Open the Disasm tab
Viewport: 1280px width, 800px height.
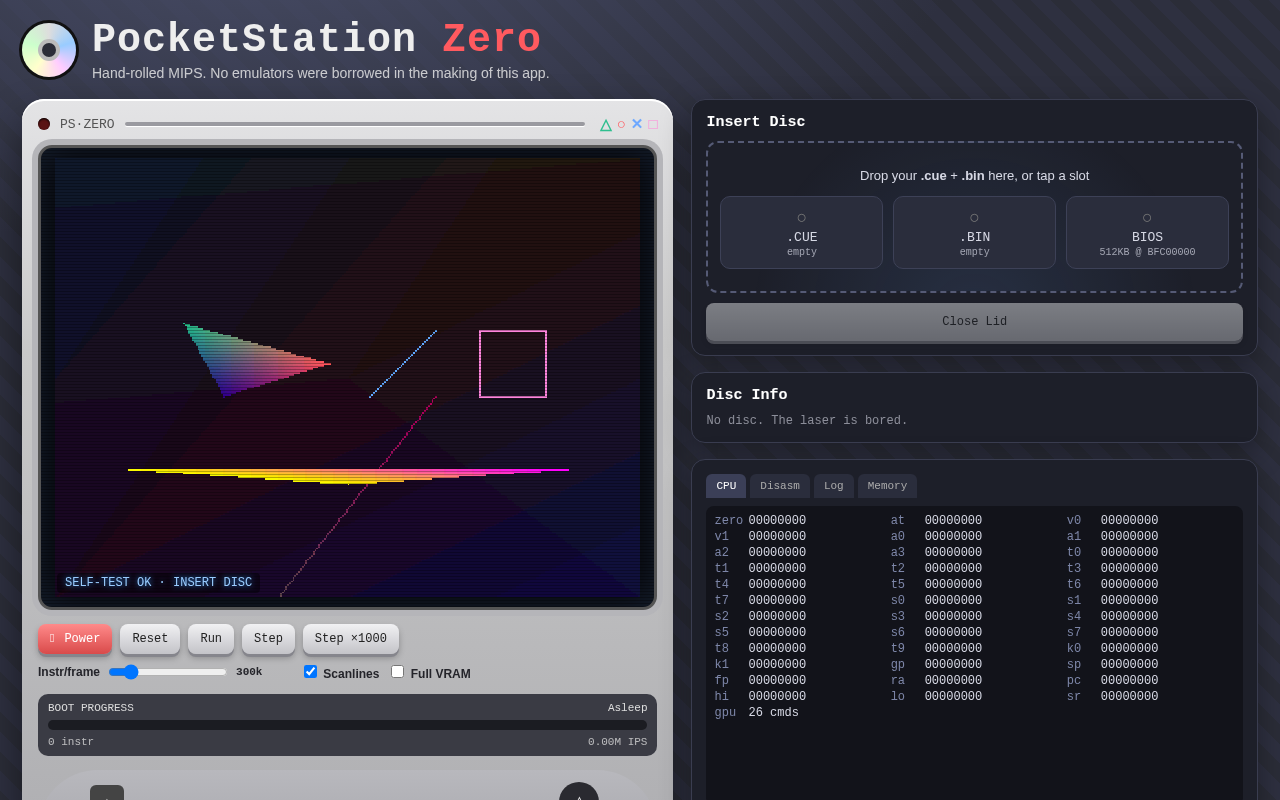coord(780,486)
